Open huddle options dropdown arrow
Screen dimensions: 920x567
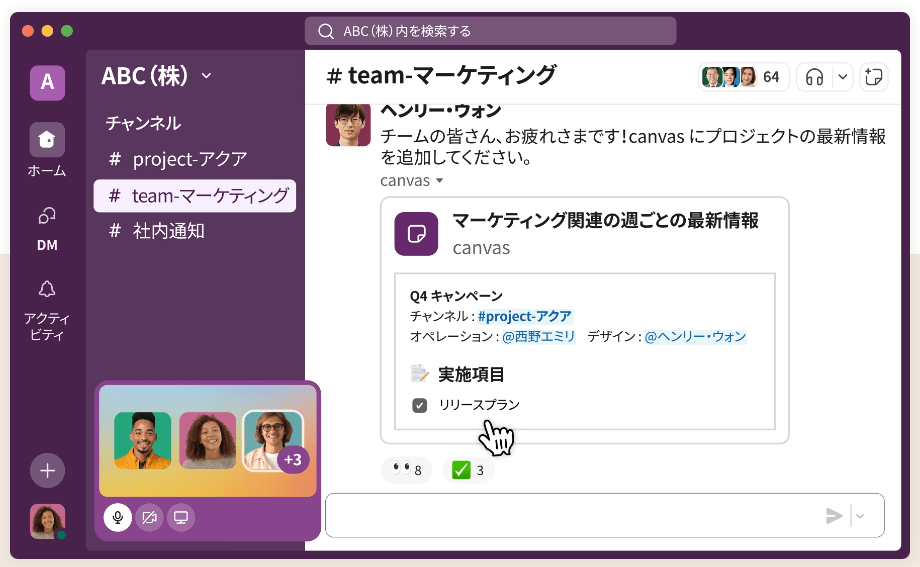pos(843,77)
